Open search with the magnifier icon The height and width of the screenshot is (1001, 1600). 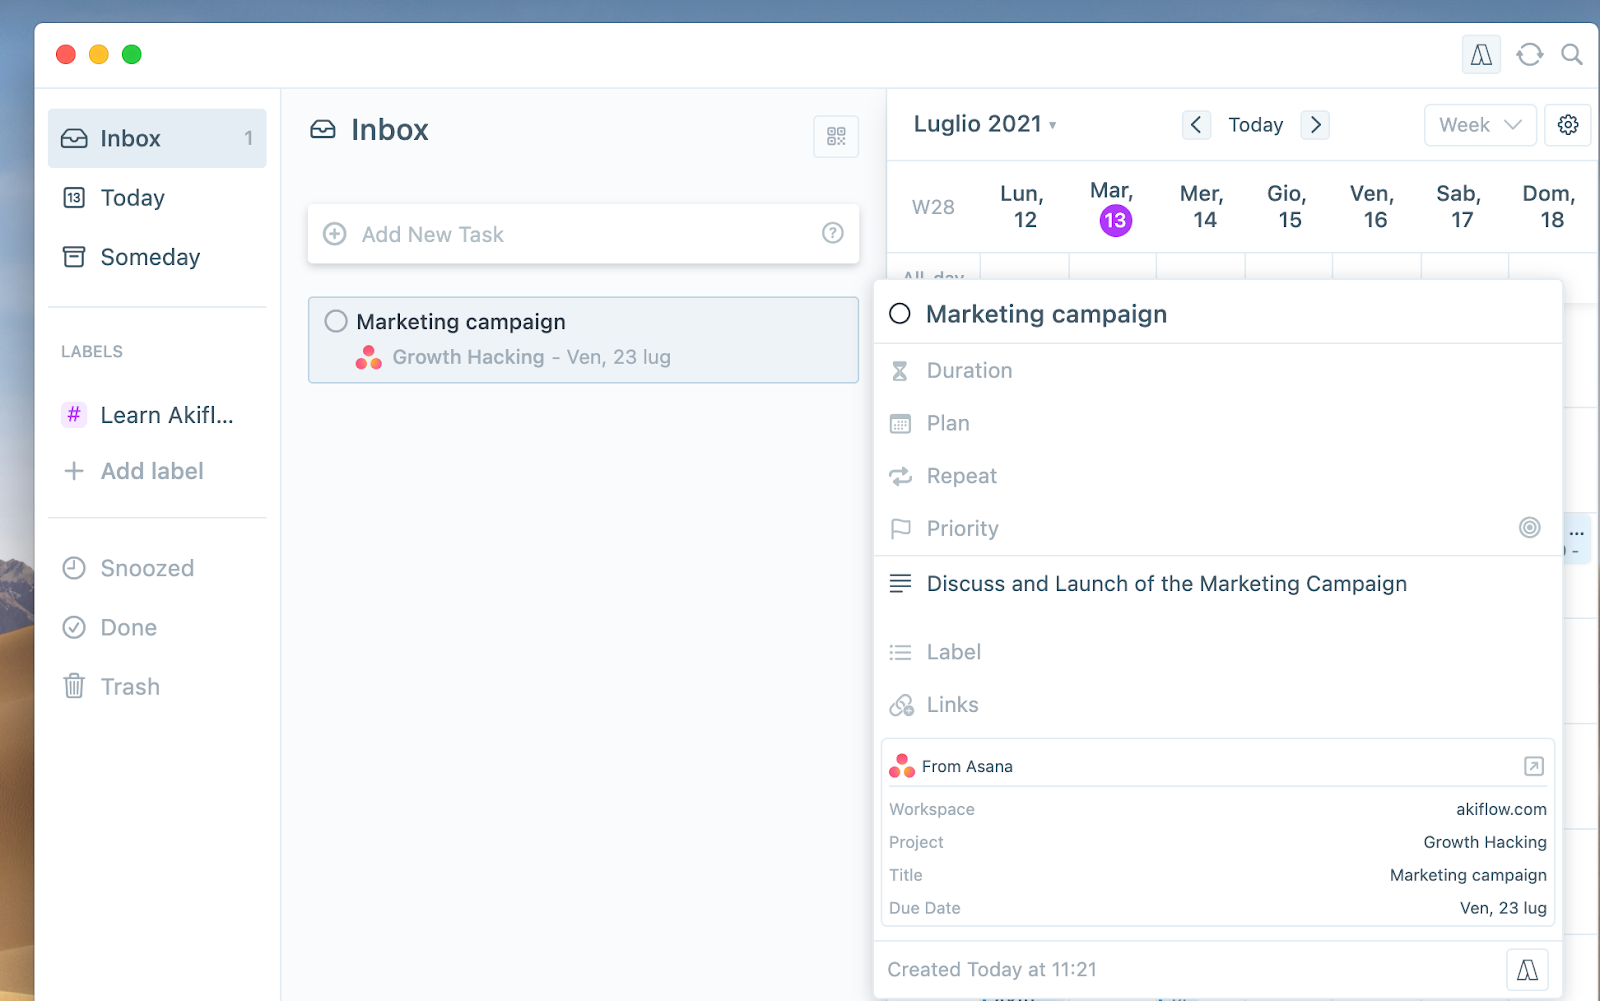point(1572,55)
